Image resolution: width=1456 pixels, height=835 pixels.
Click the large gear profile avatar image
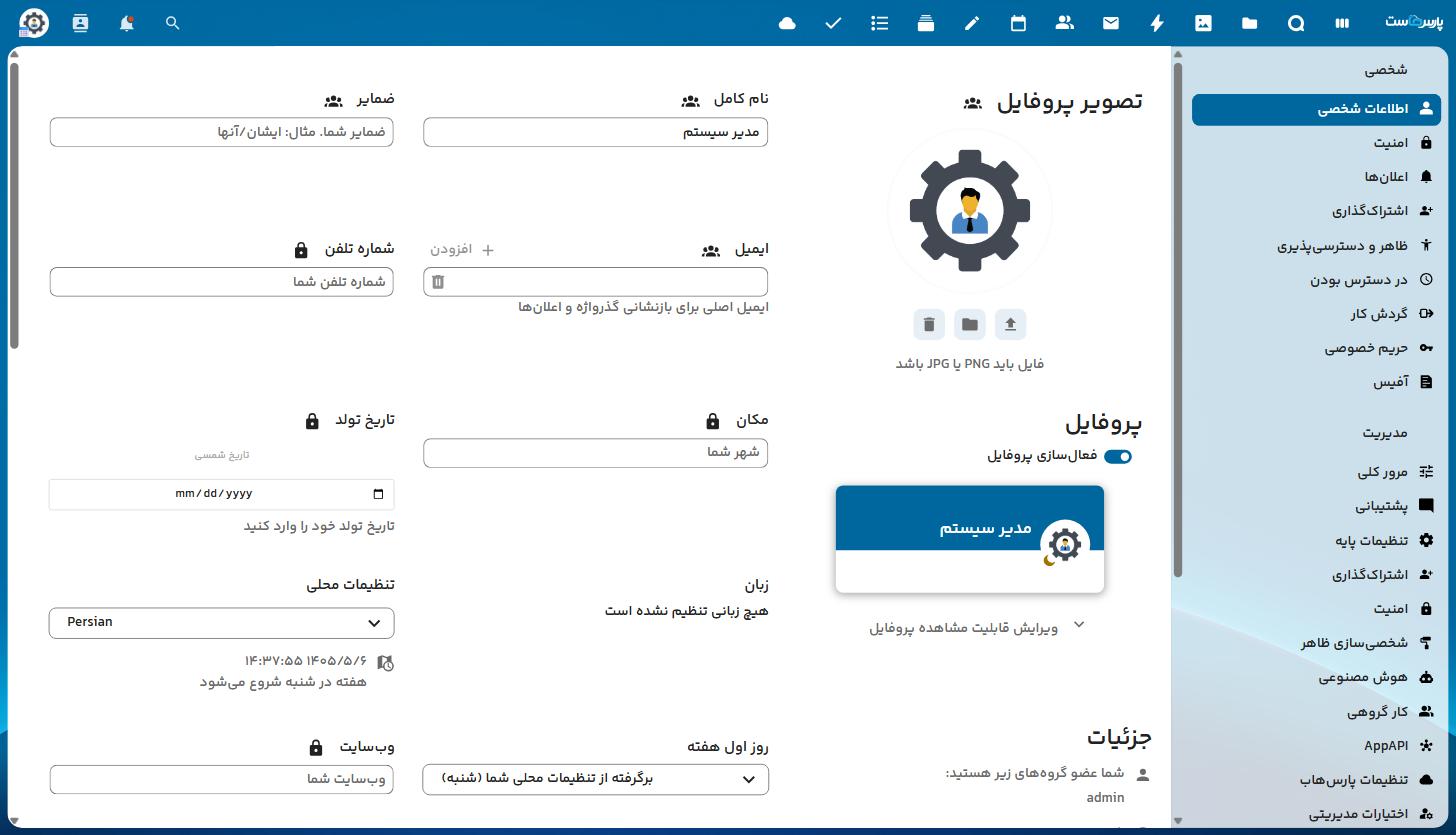969,210
